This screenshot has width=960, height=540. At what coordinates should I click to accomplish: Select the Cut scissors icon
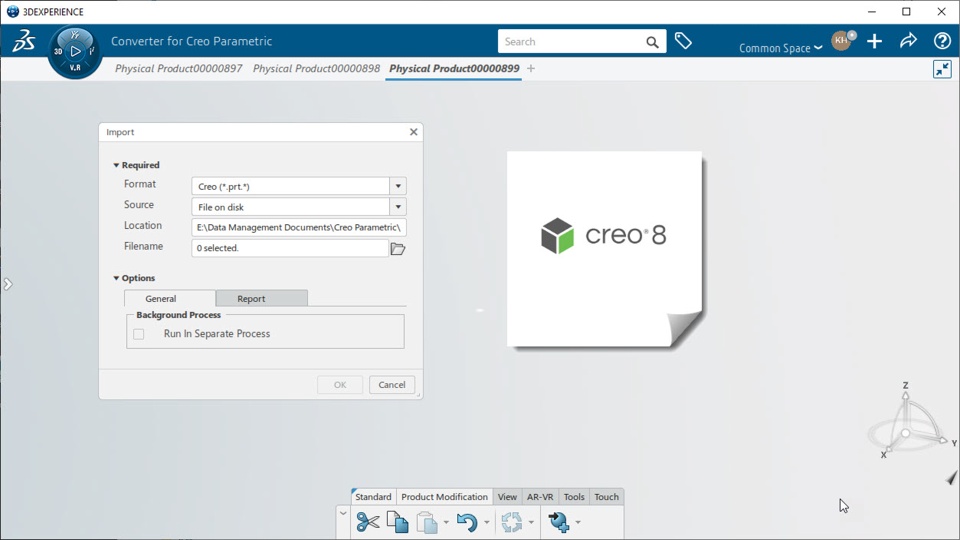pos(367,522)
